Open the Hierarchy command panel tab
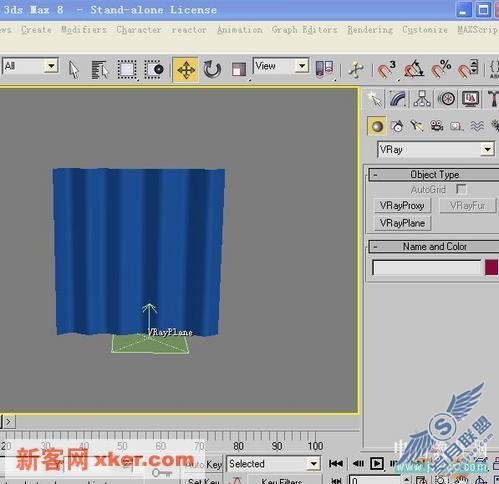 422,99
